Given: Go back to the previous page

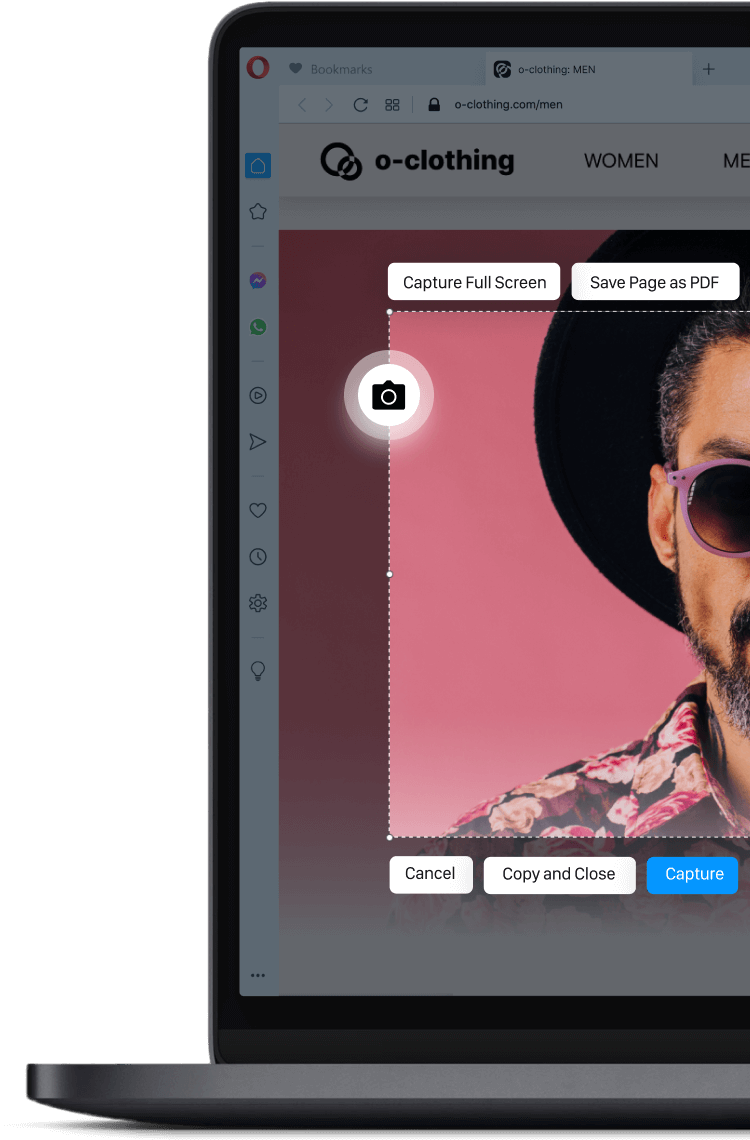Looking at the screenshot, I should [302, 105].
